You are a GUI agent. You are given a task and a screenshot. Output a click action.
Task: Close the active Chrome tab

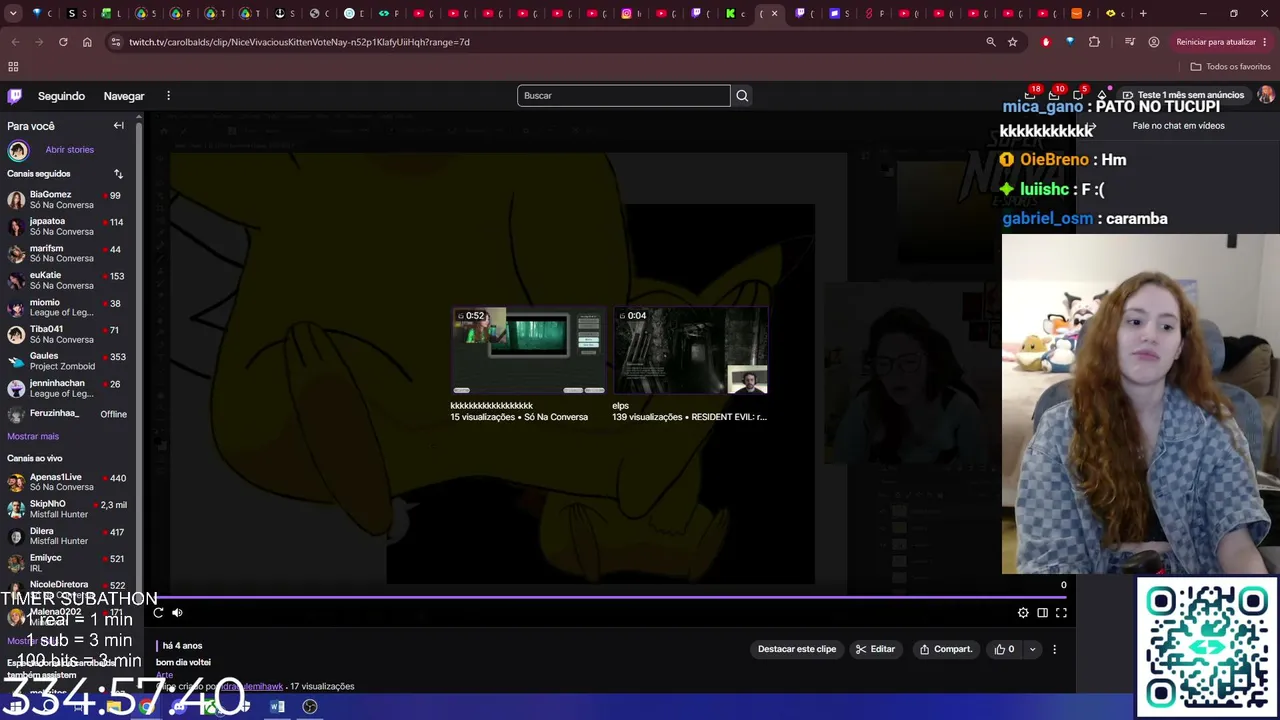774,14
